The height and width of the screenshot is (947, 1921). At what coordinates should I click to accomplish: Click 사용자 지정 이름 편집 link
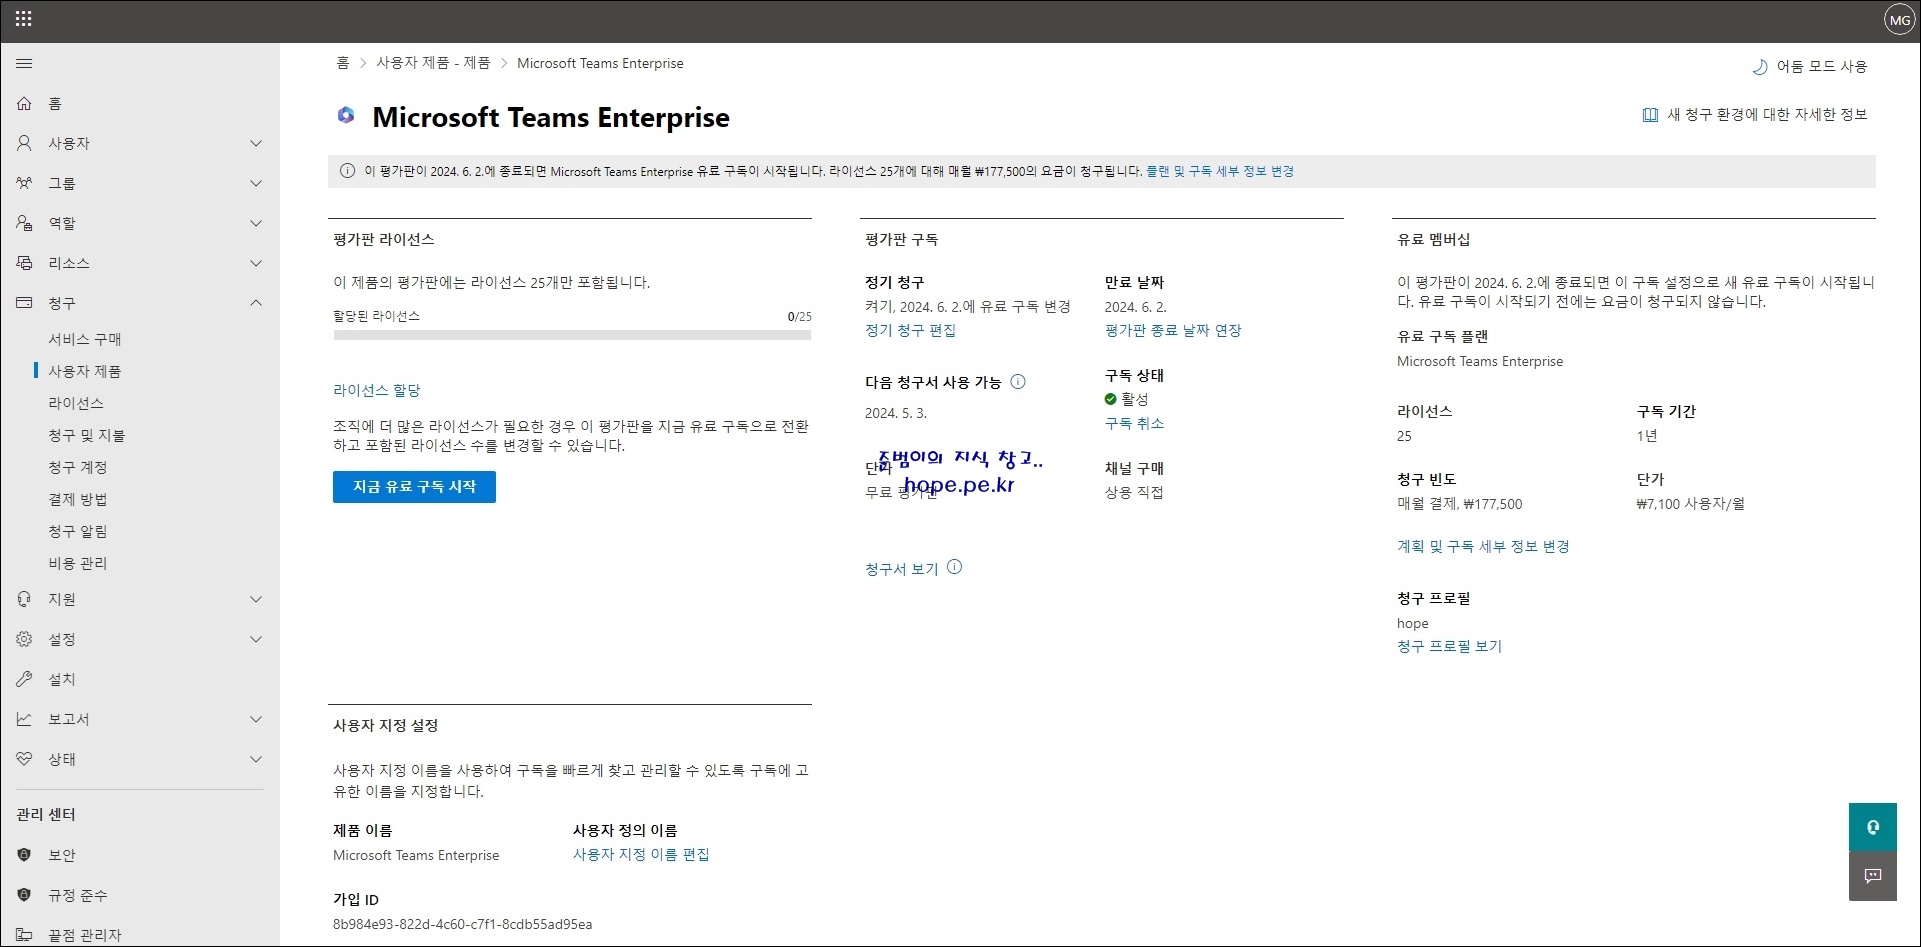pyautogui.click(x=641, y=854)
